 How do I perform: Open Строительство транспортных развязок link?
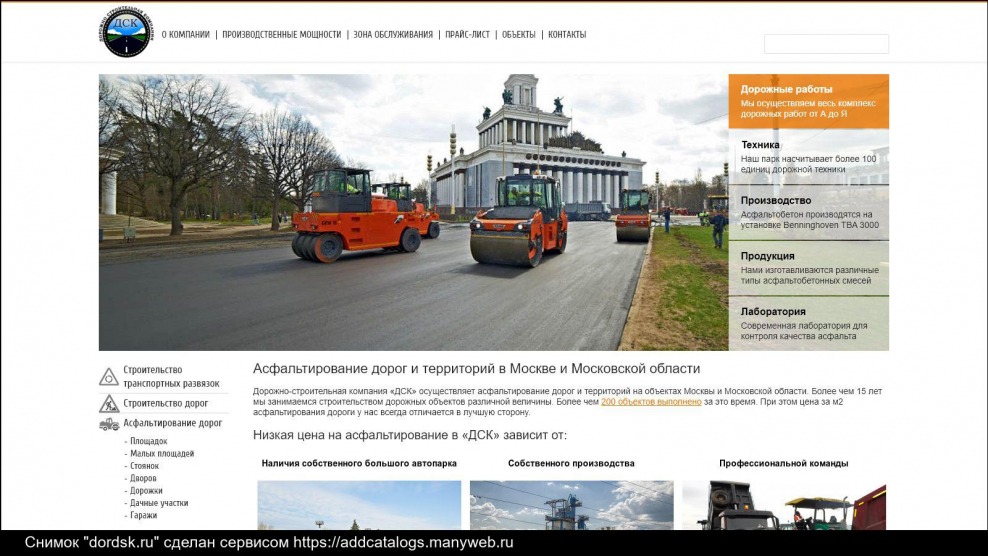pos(171,376)
